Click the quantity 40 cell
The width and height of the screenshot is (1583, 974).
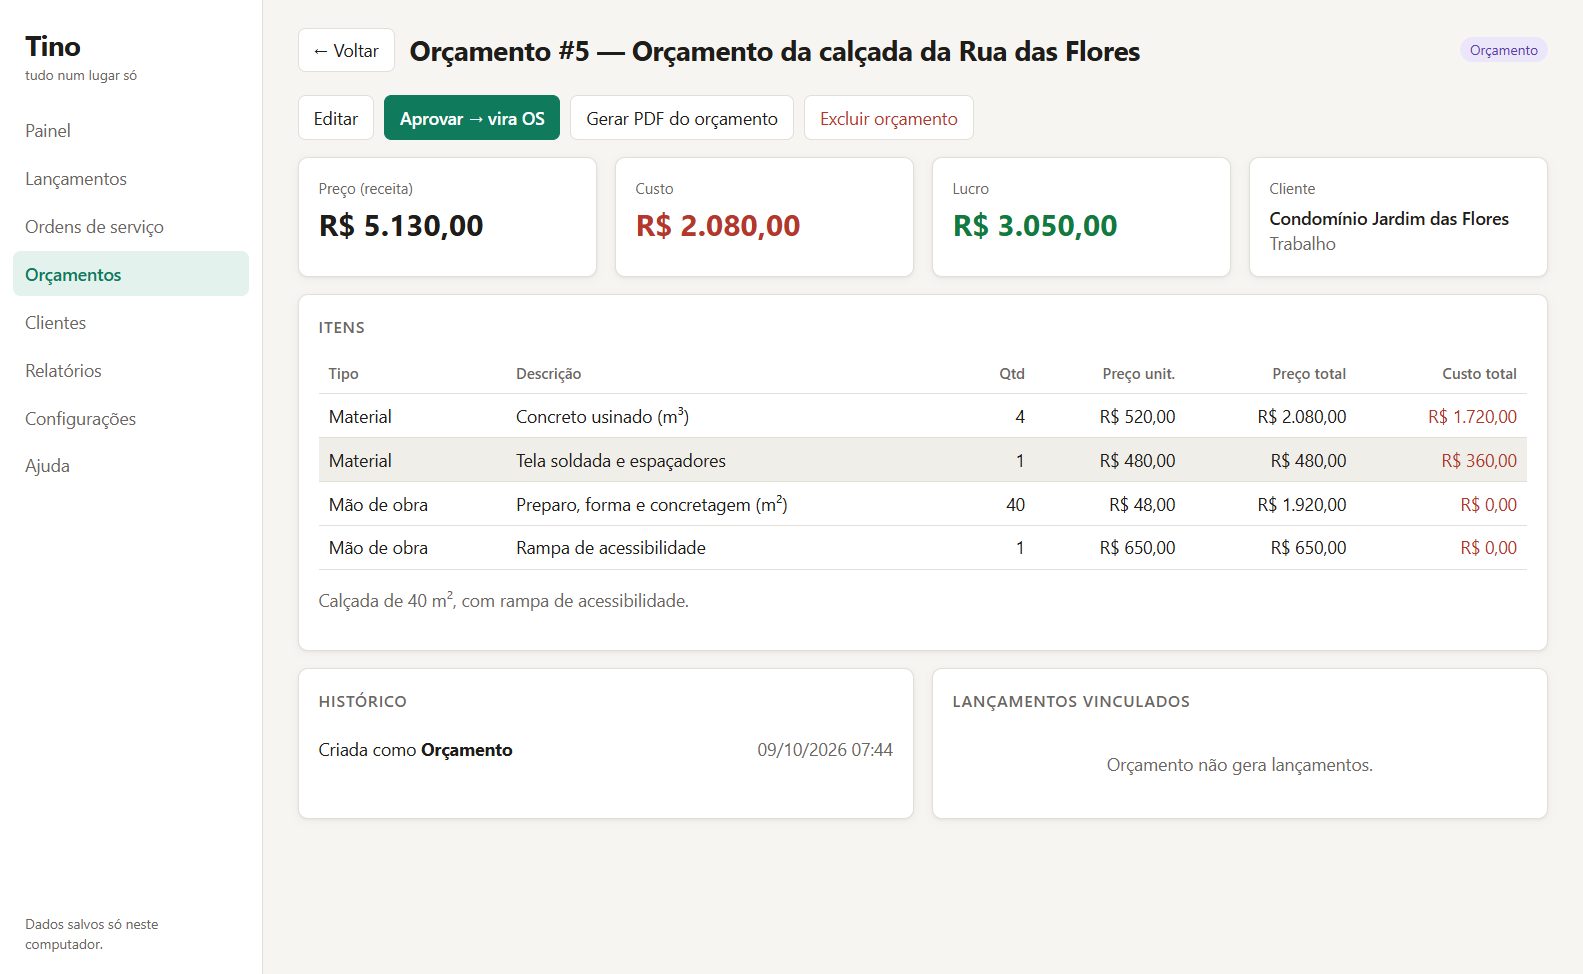[1015, 505]
